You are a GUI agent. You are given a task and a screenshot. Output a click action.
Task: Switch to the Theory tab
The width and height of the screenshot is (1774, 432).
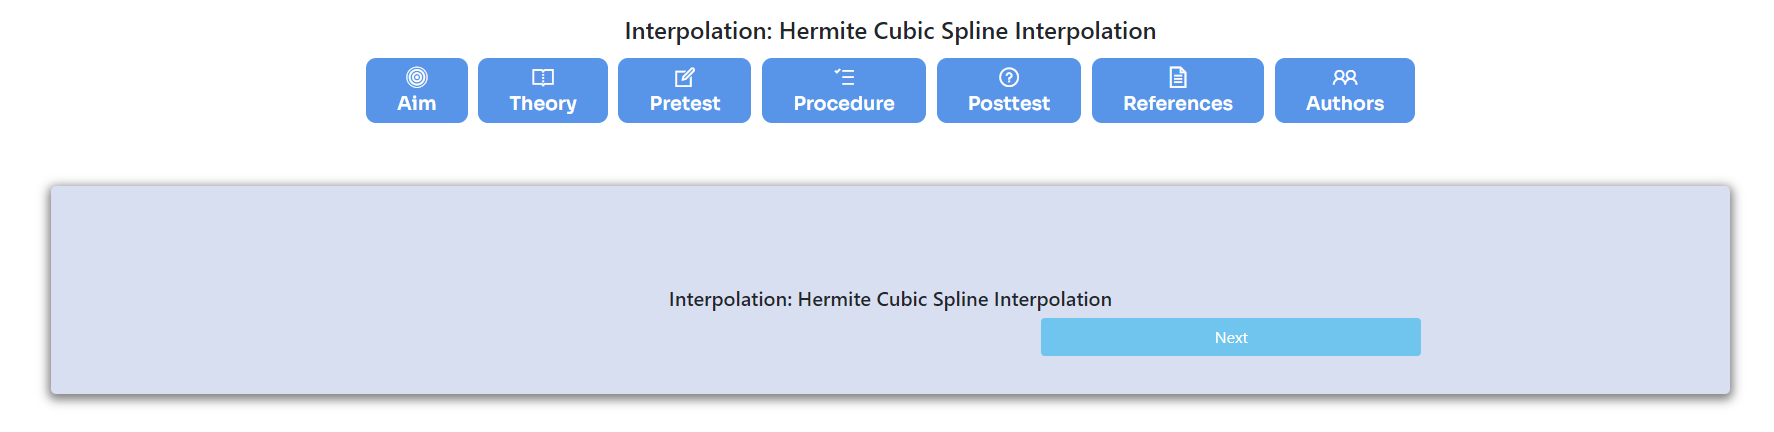(x=543, y=90)
